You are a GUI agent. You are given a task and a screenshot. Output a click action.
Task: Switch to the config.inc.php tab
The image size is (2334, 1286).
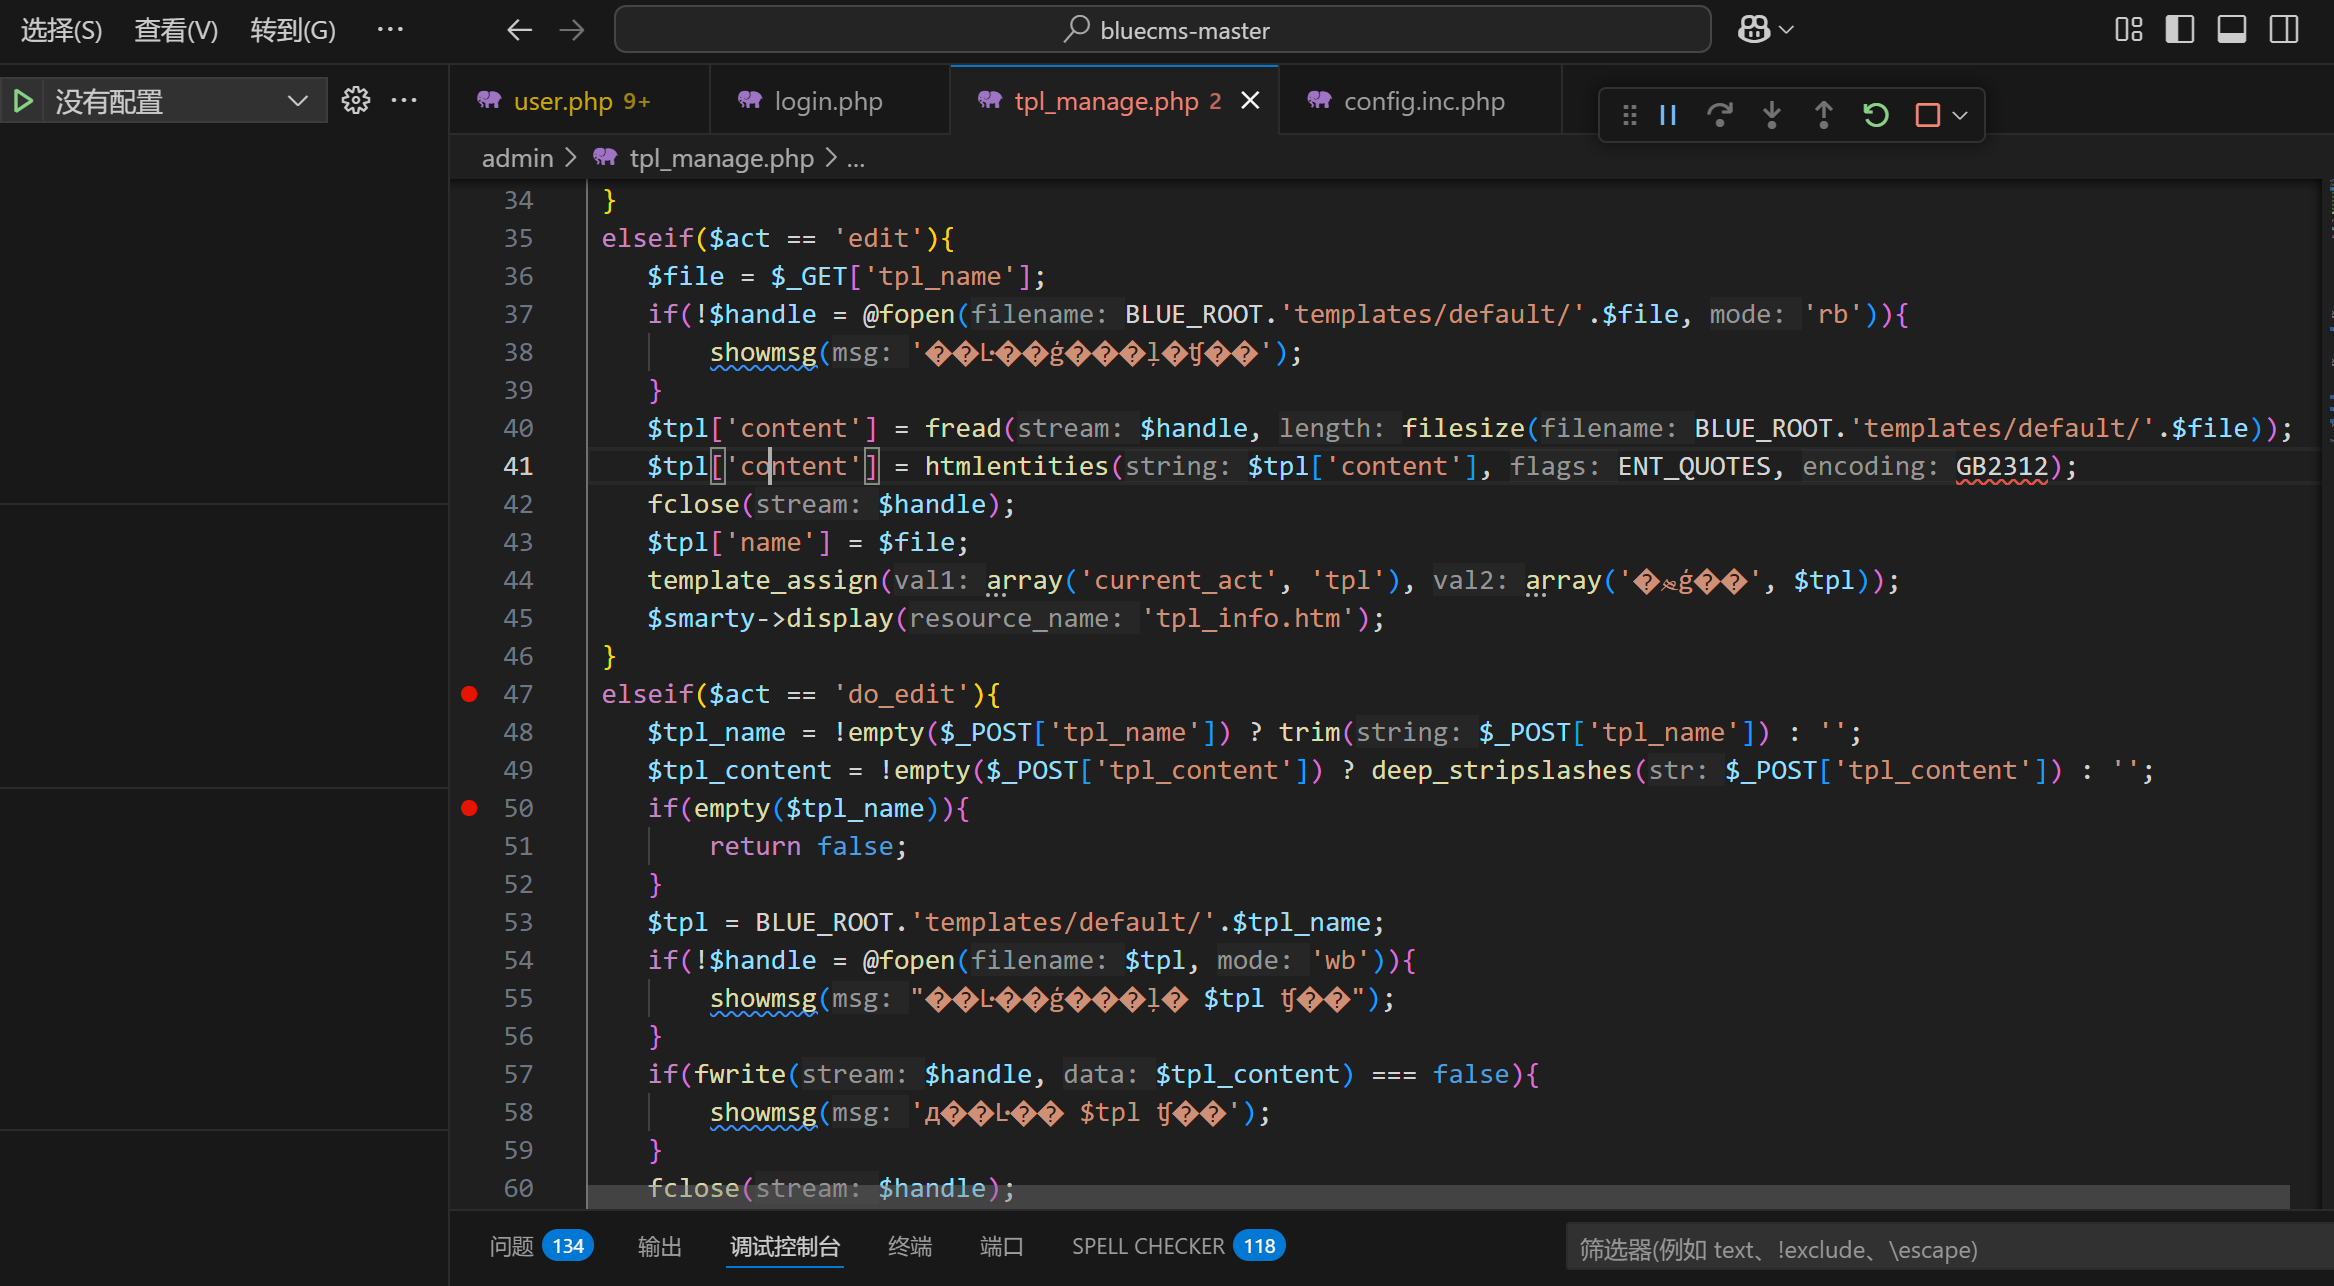1423,101
